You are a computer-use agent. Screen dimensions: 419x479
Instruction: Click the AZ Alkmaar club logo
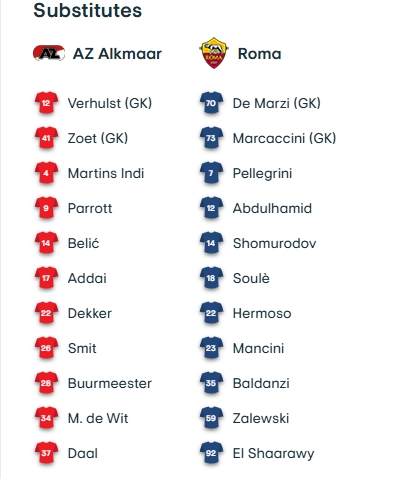coord(49,53)
